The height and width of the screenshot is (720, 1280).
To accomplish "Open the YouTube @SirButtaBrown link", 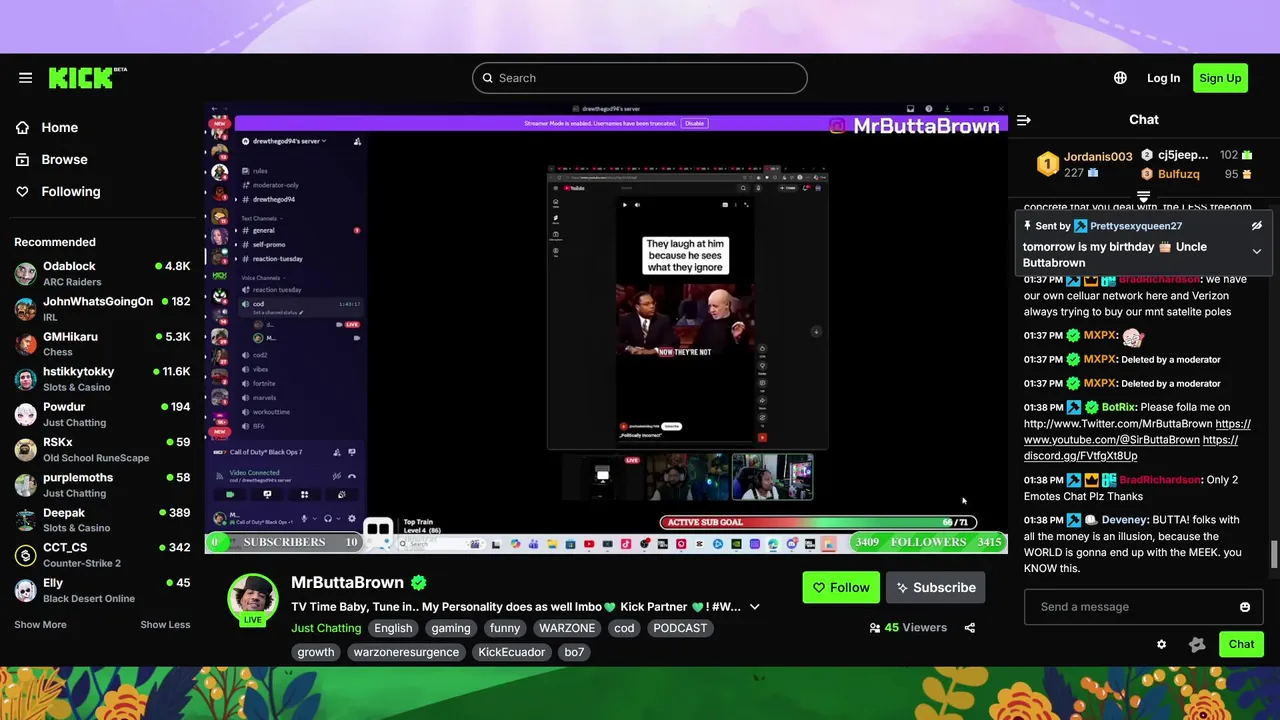I will pyautogui.click(x=1111, y=440).
